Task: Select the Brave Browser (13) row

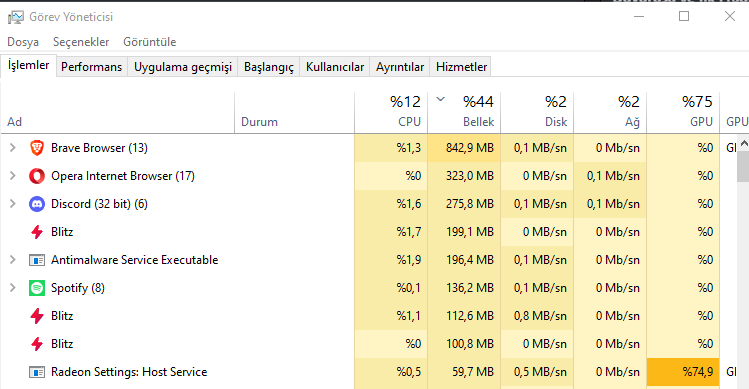Action: coord(369,148)
